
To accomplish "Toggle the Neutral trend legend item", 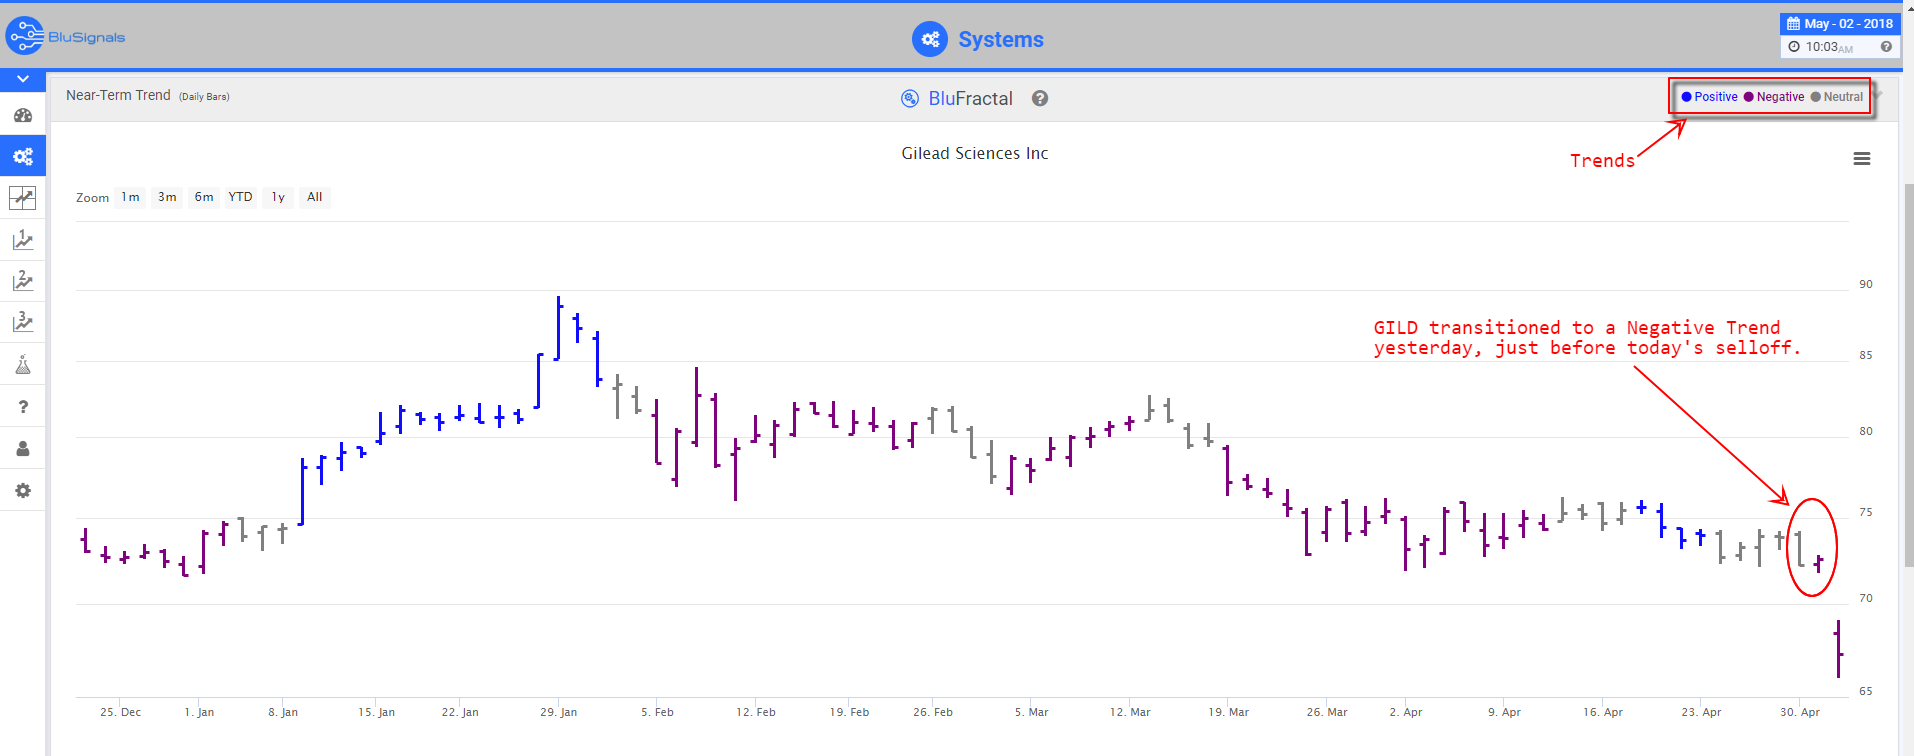I will click(1838, 97).
